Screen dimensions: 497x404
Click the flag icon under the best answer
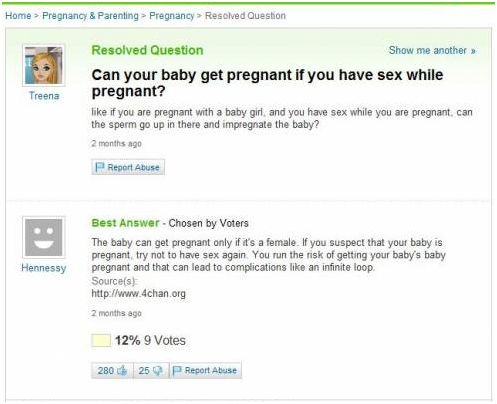177,370
